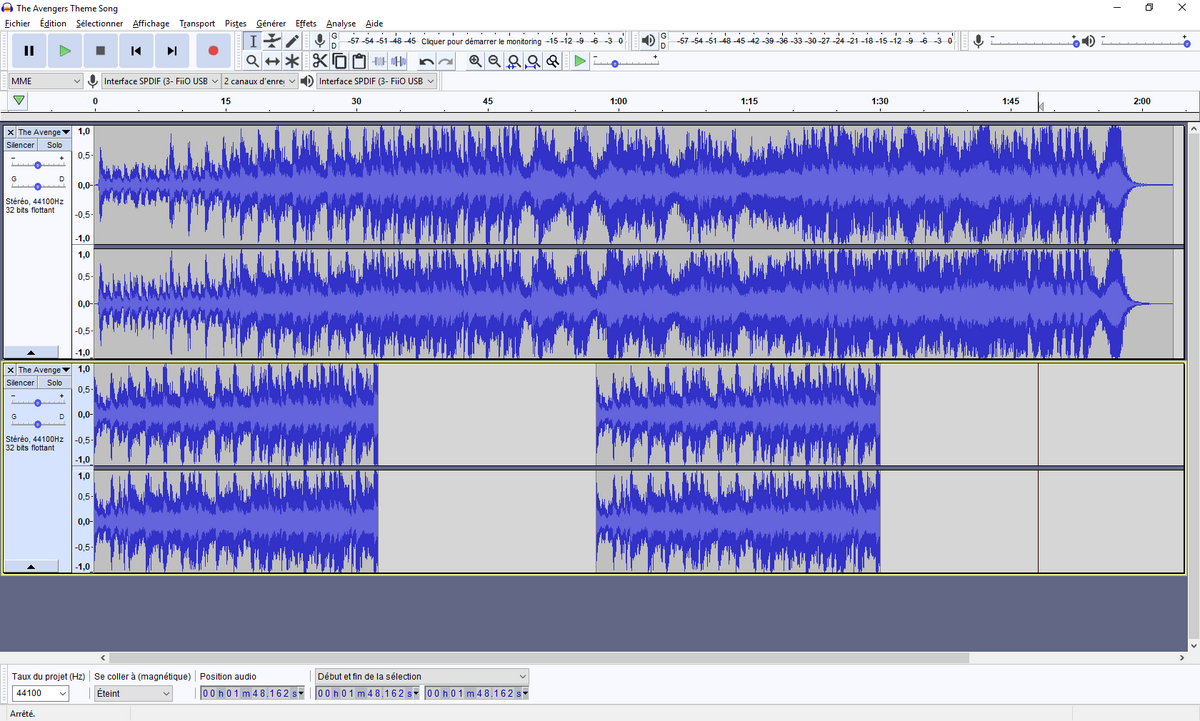Paste from the clipboard using the Paste icon
Image resolution: width=1200 pixels, height=721 pixels.
pyautogui.click(x=358, y=61)
